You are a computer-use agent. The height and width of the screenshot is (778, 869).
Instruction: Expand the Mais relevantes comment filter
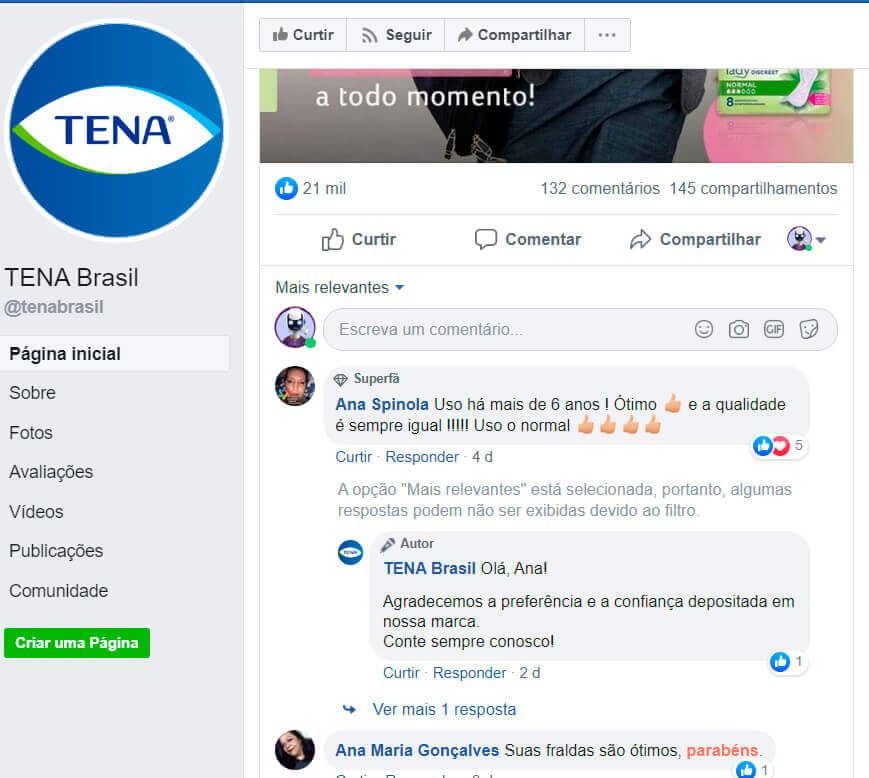tap(340, 288)
